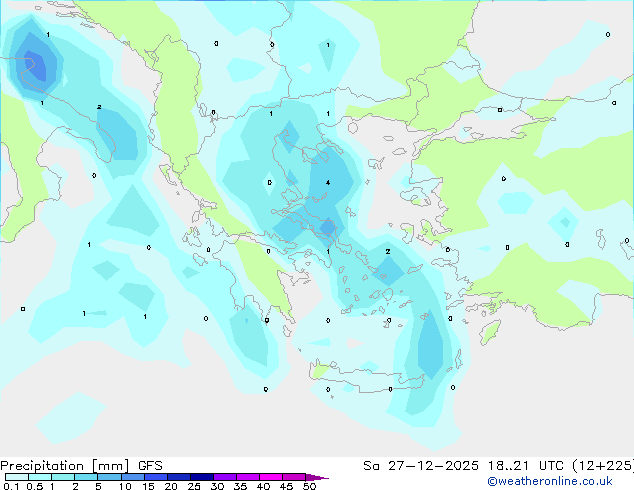The height and width of the screenshot is (490, 634).
Task: Select the legend swatch between 1 and 2
Action: point(63,477)
